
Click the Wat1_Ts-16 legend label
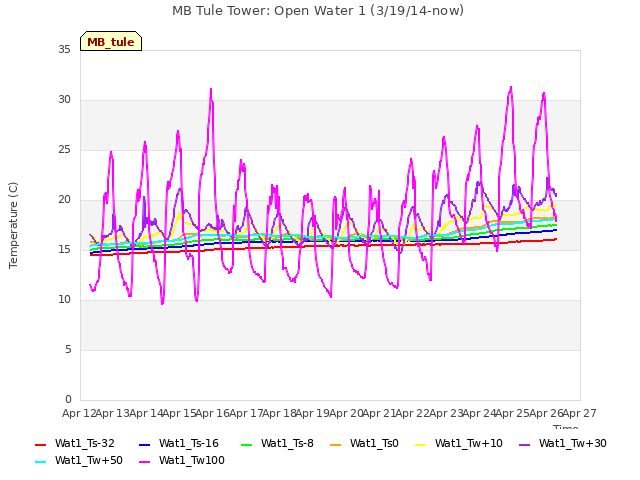(189, 444)
